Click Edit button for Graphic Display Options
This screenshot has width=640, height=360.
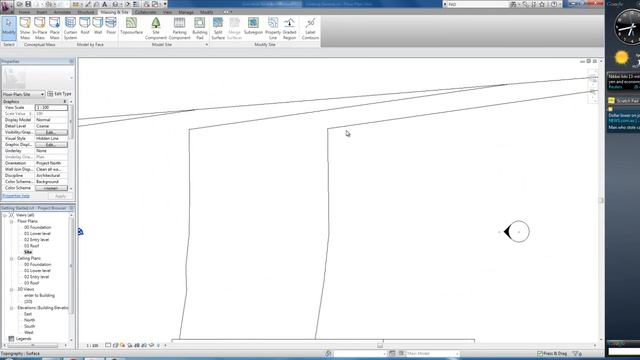51,145
